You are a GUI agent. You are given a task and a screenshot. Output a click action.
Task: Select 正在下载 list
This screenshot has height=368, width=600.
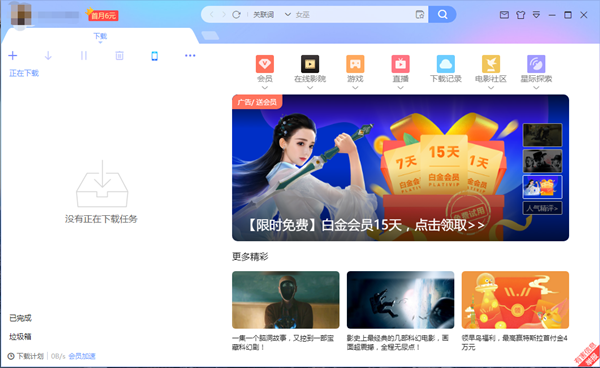(x=24, y=73)
